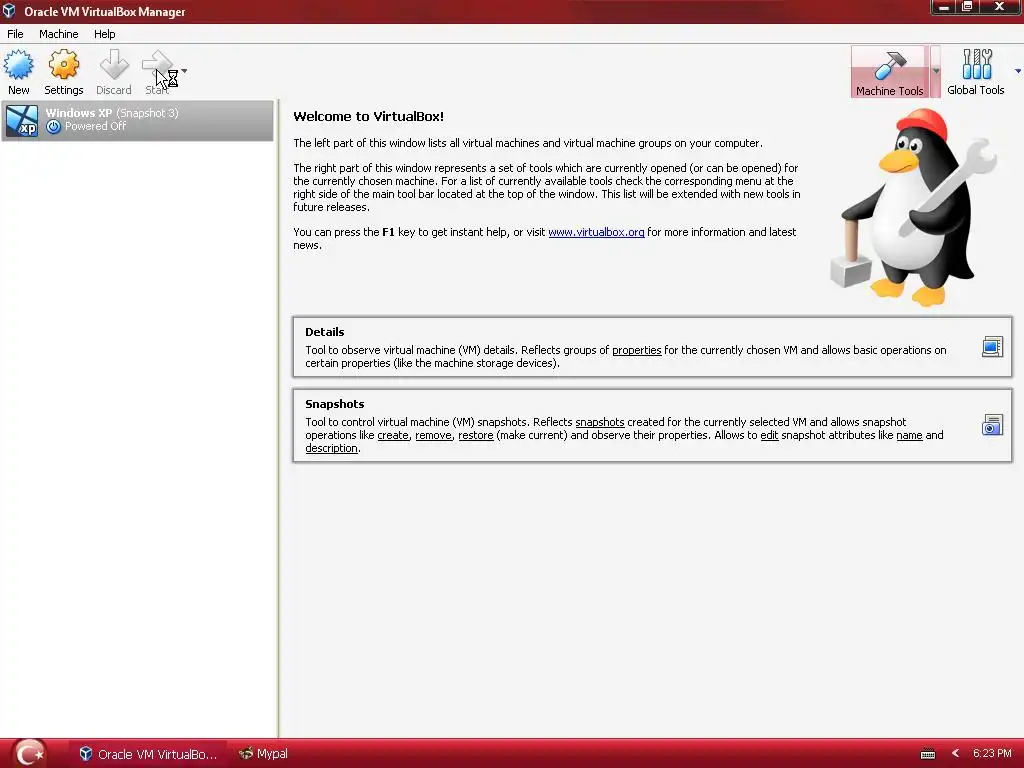Close the VirtualBox Manager window

999,7
